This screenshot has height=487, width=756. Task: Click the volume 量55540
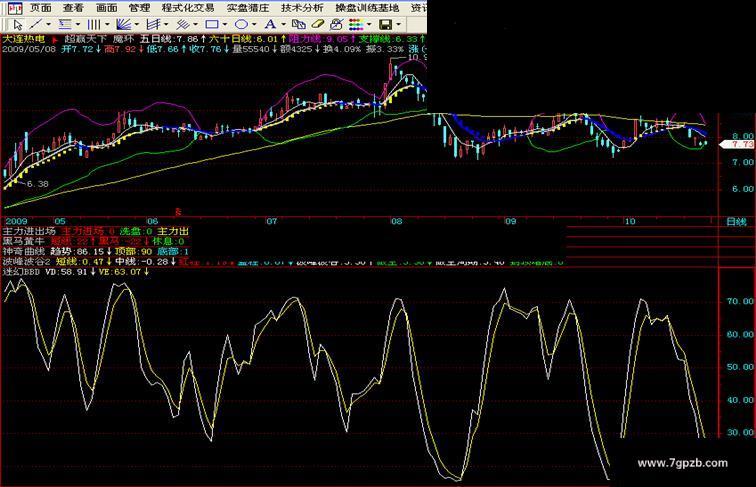[x=251, y=49]
